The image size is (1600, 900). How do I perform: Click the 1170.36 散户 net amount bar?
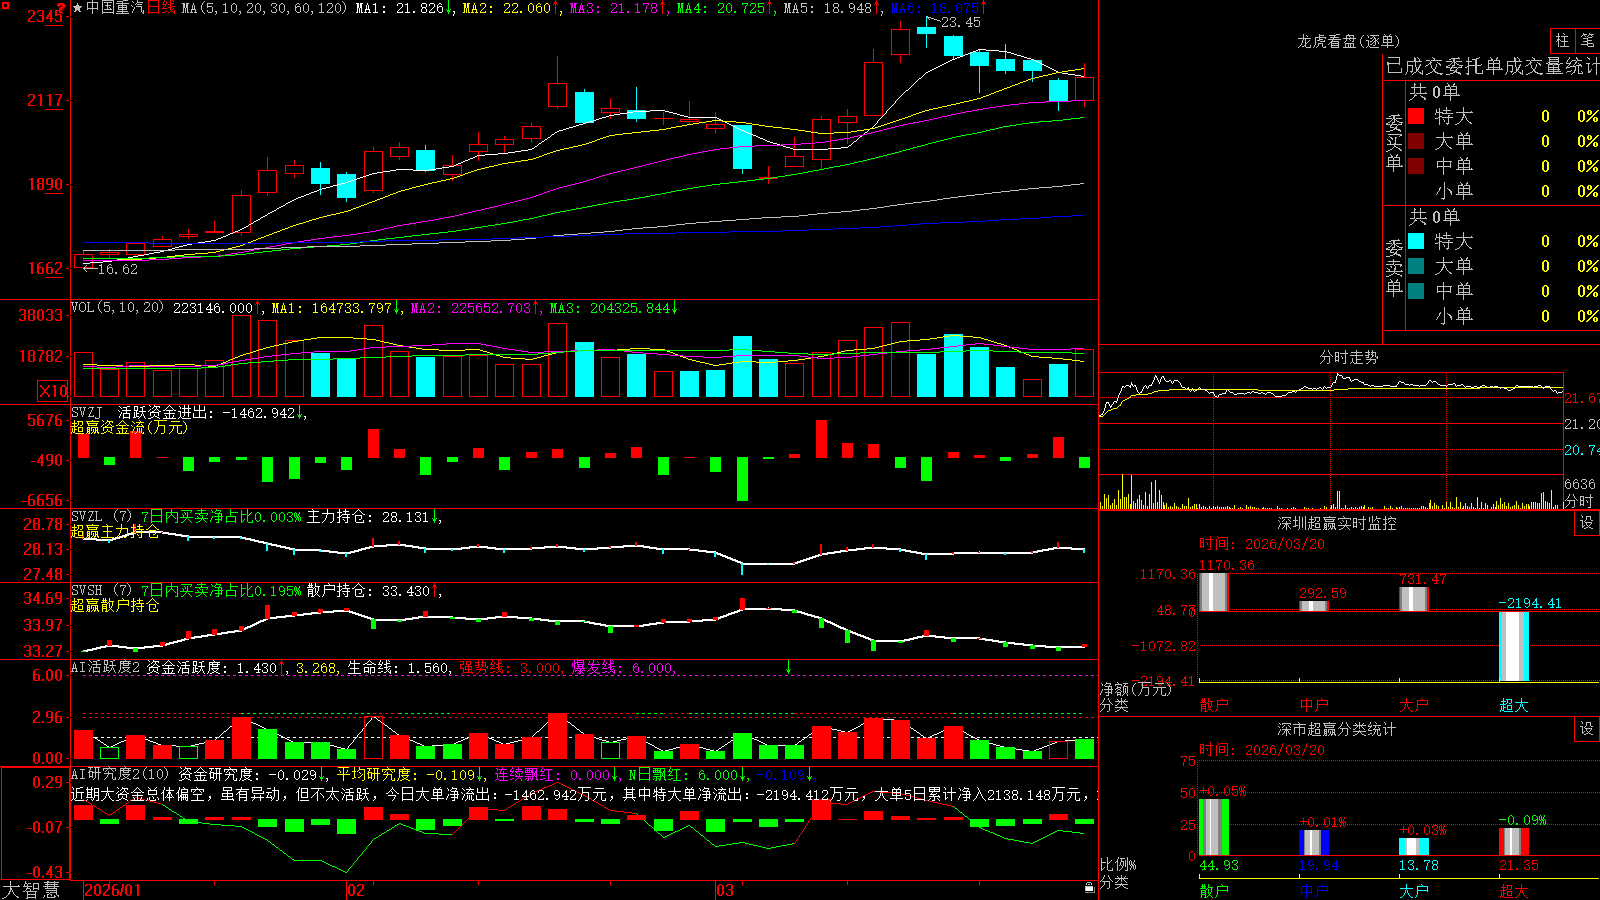coord(1214,592)
